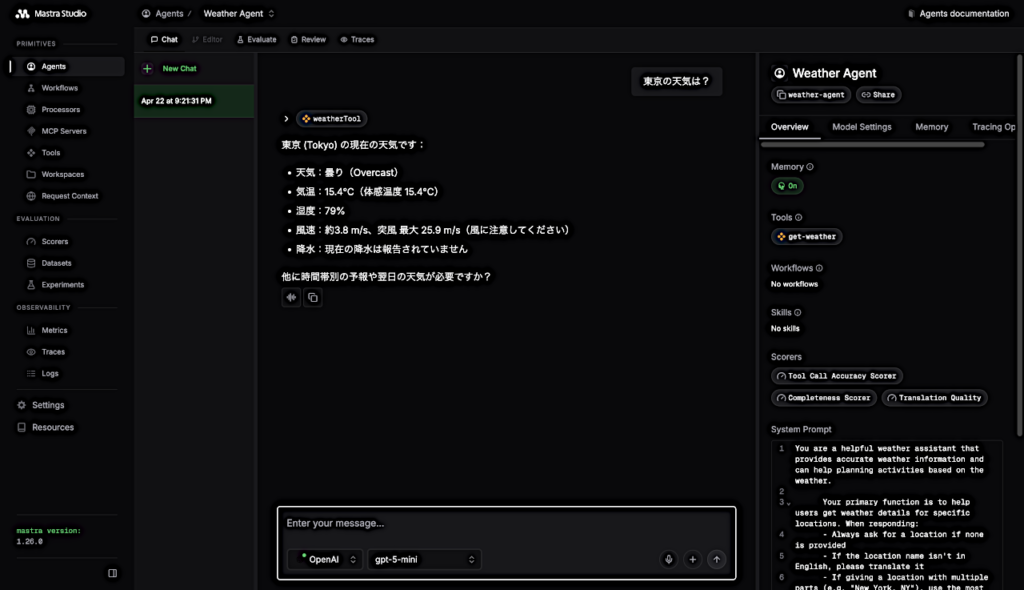Switch to the Traces tab
This screenshot has width=1024, height=590.
tap(357, 40)
